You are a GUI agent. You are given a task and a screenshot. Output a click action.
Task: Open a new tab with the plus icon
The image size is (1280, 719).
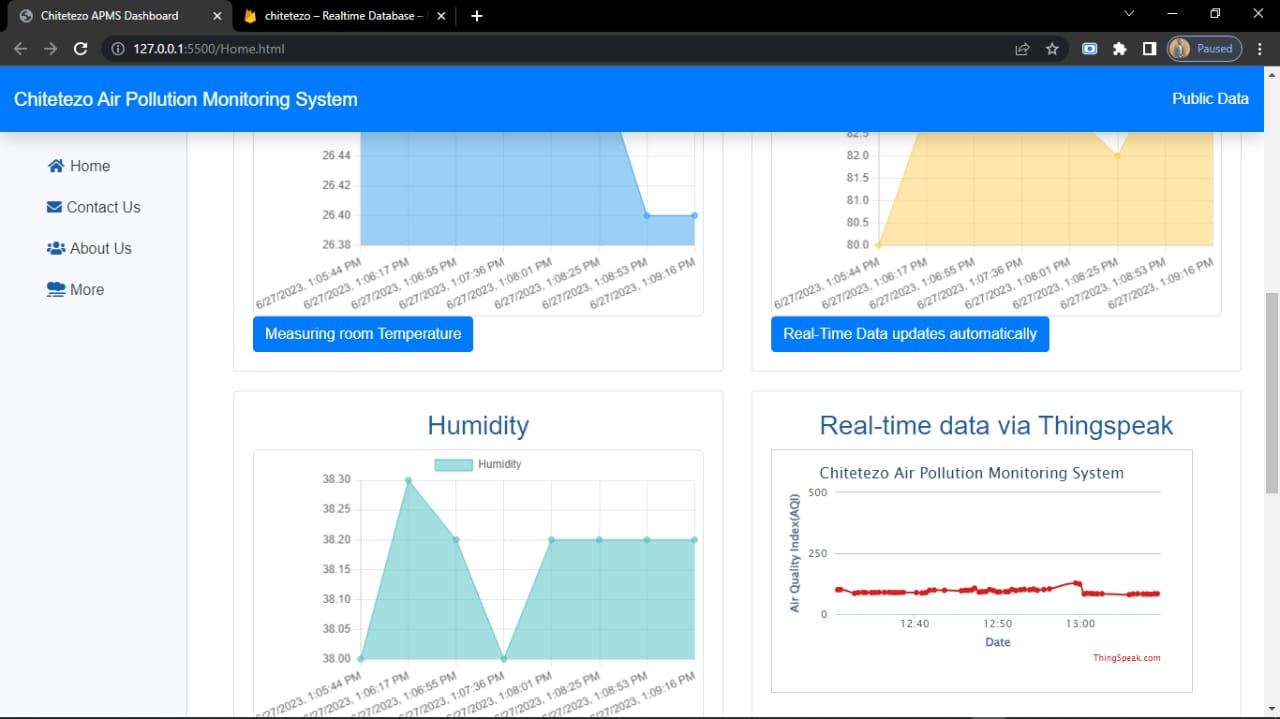coord(477,16)
